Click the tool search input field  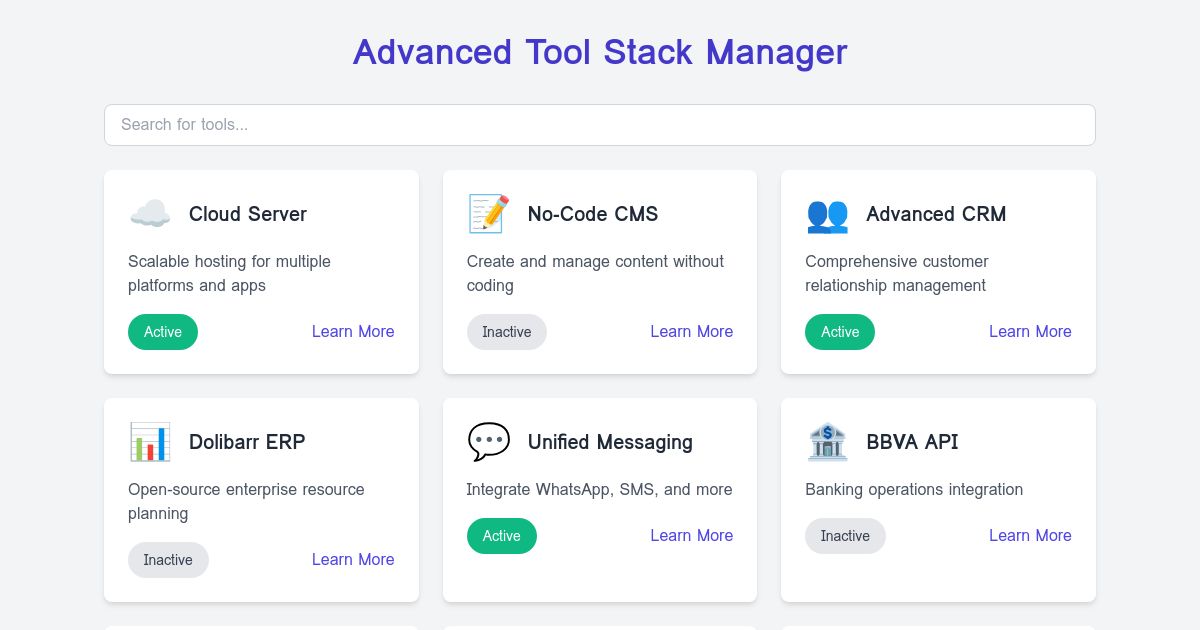(x=600, y=125)
